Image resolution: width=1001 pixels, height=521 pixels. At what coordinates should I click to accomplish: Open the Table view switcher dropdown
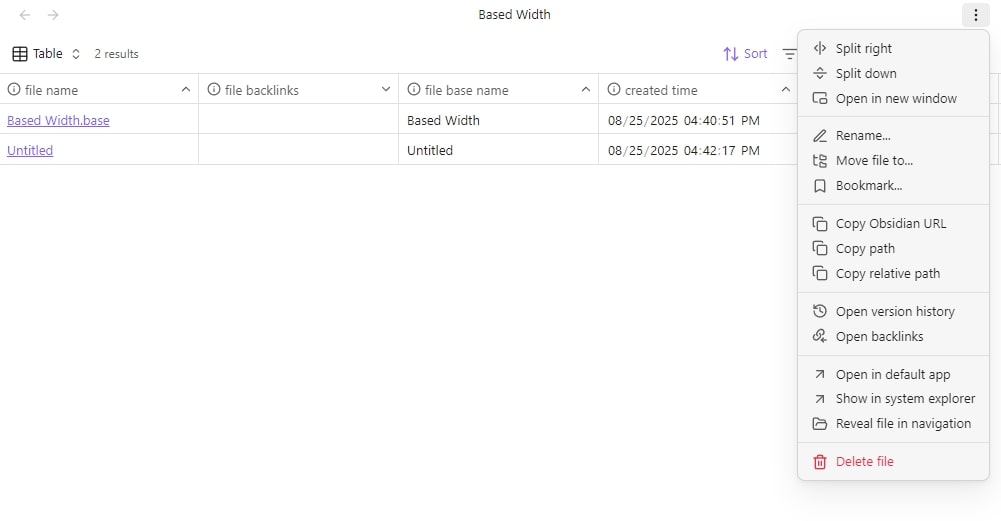[x=47, y=54]
